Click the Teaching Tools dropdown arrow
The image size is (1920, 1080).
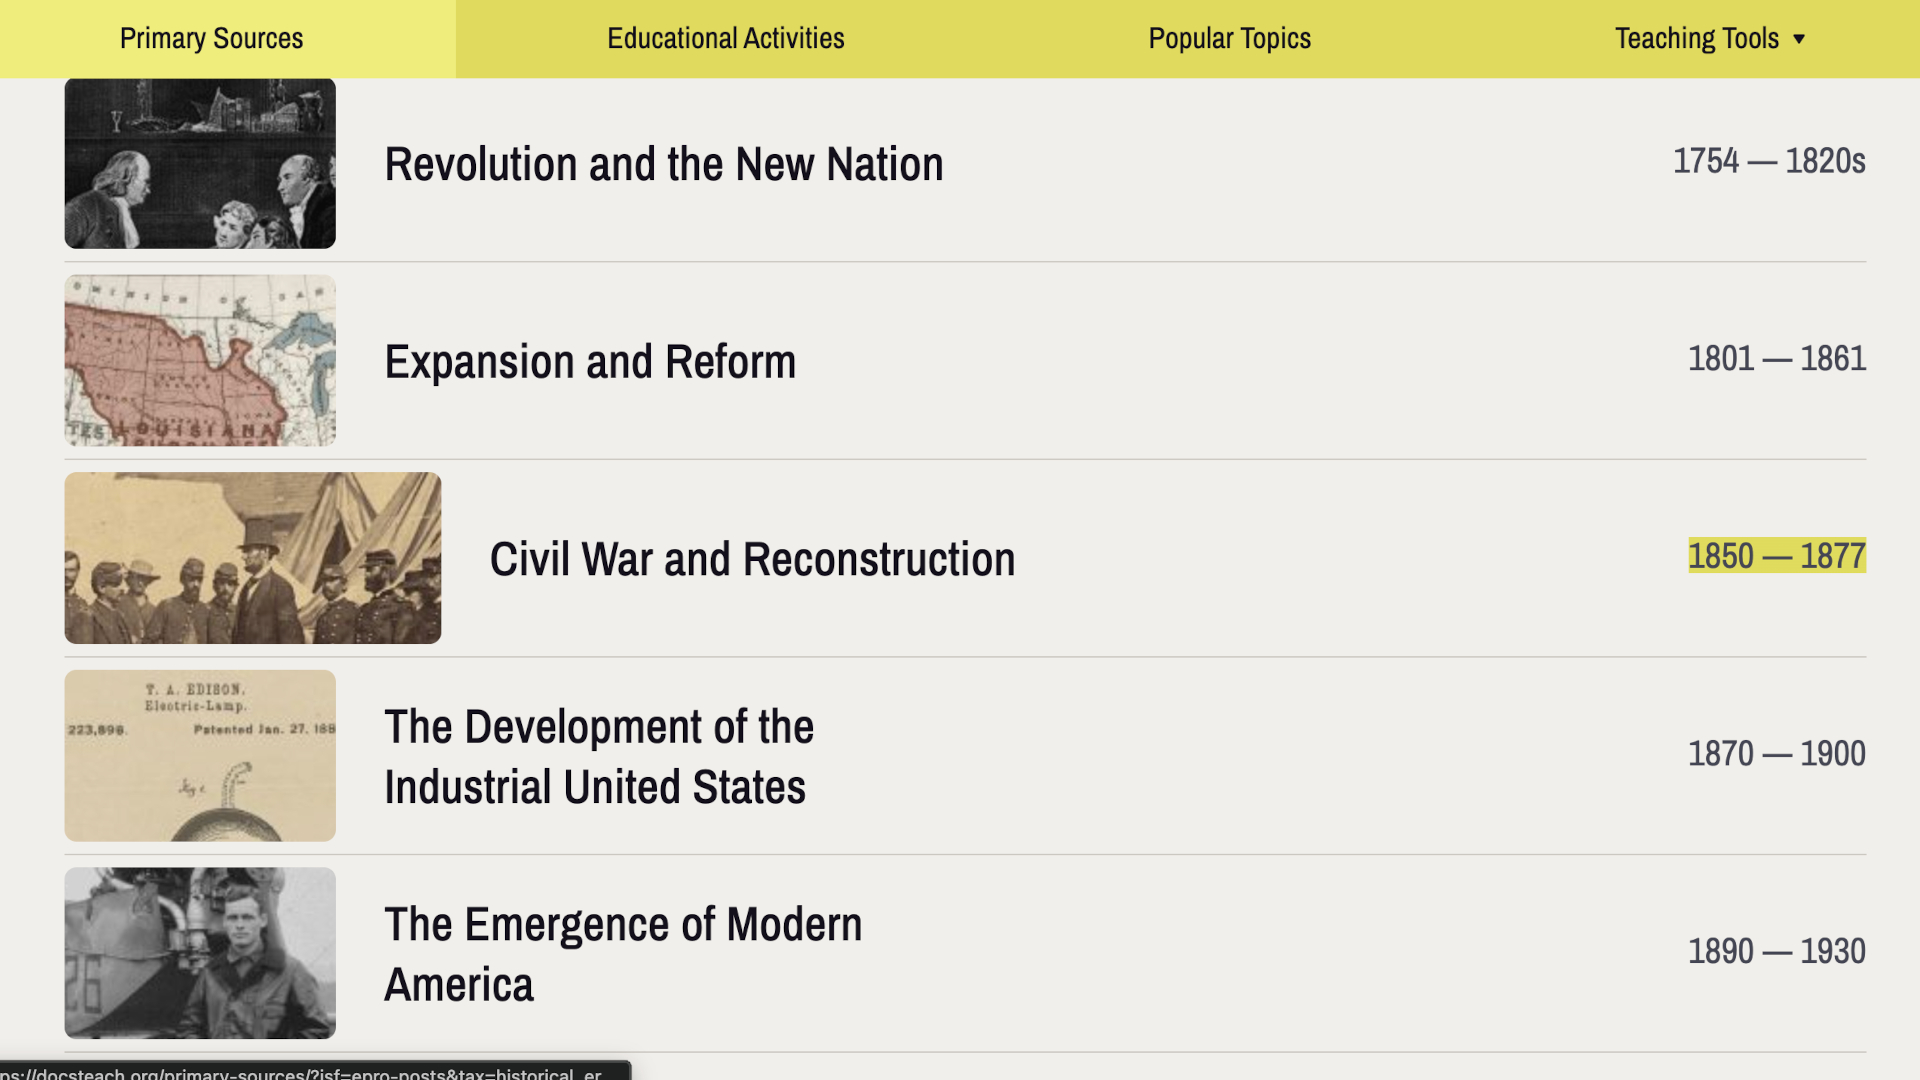click(x=1799, y=39)
